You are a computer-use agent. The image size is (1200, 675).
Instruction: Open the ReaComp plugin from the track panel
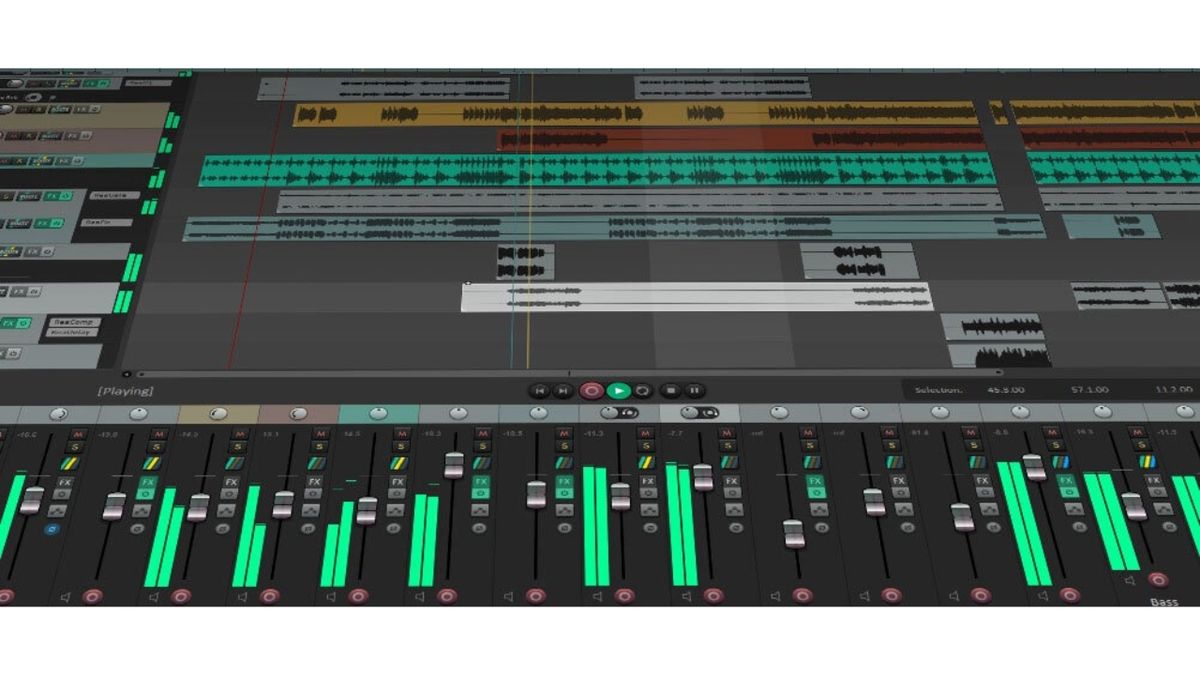(x=77, y=321)
